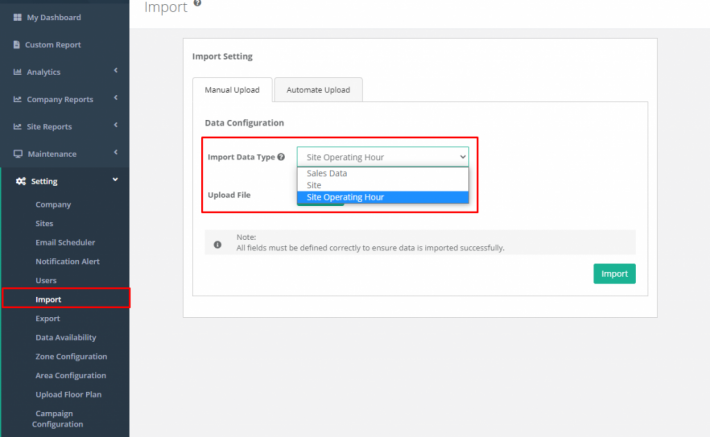The image size is (710, 437).
Task: Collapse the Setting menu chevron
Action: click(x=115, y=180)
